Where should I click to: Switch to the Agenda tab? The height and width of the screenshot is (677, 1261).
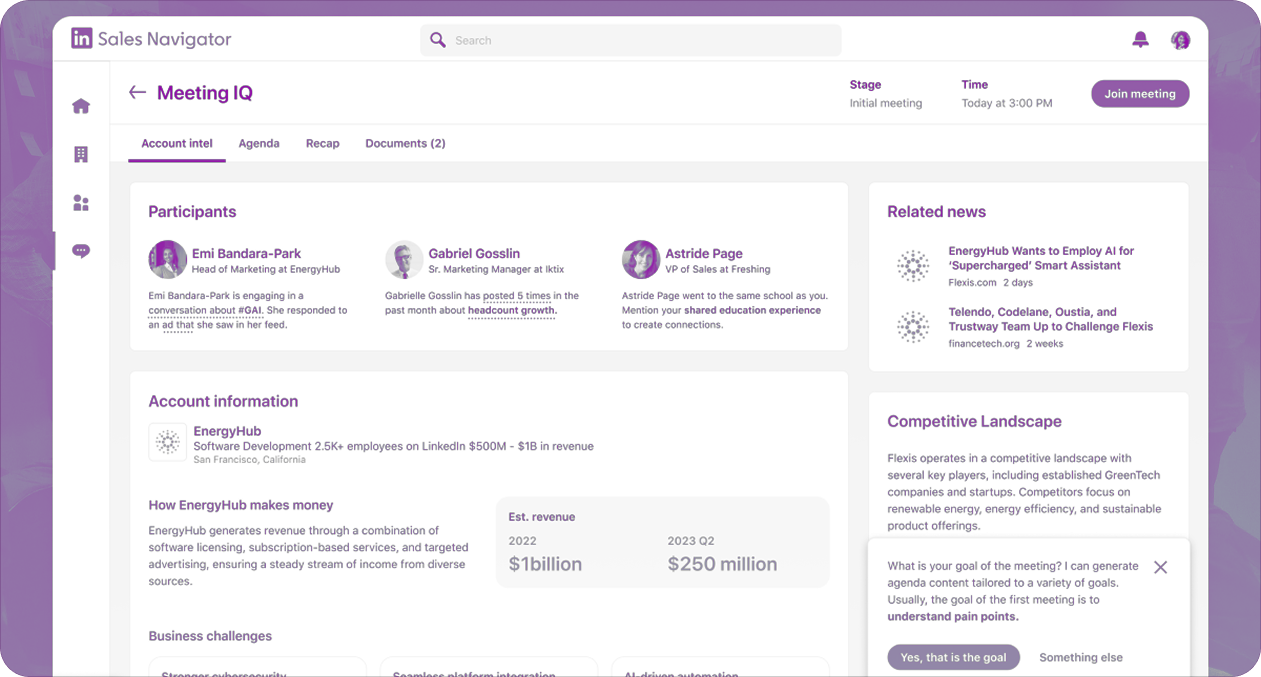pos(259,143)
